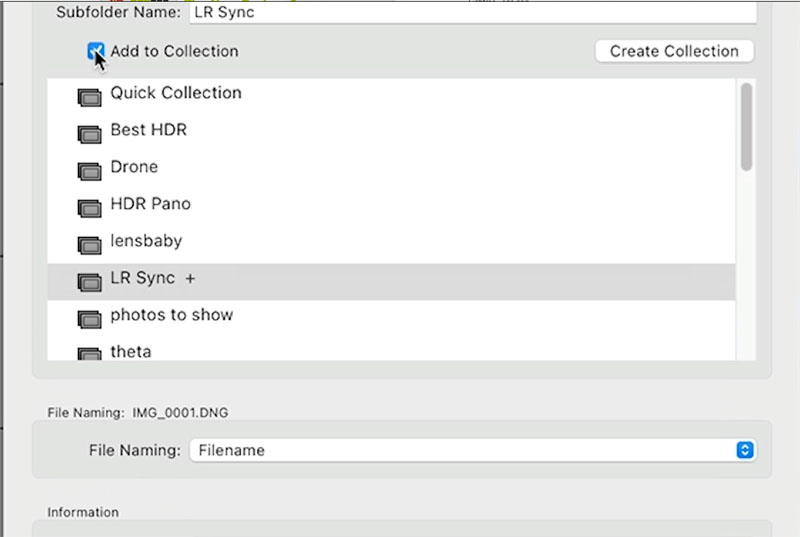Click the LR Sync collection icon
This screenshot has height=537, width=800.
pyautogui.click(x=89, y=282)
